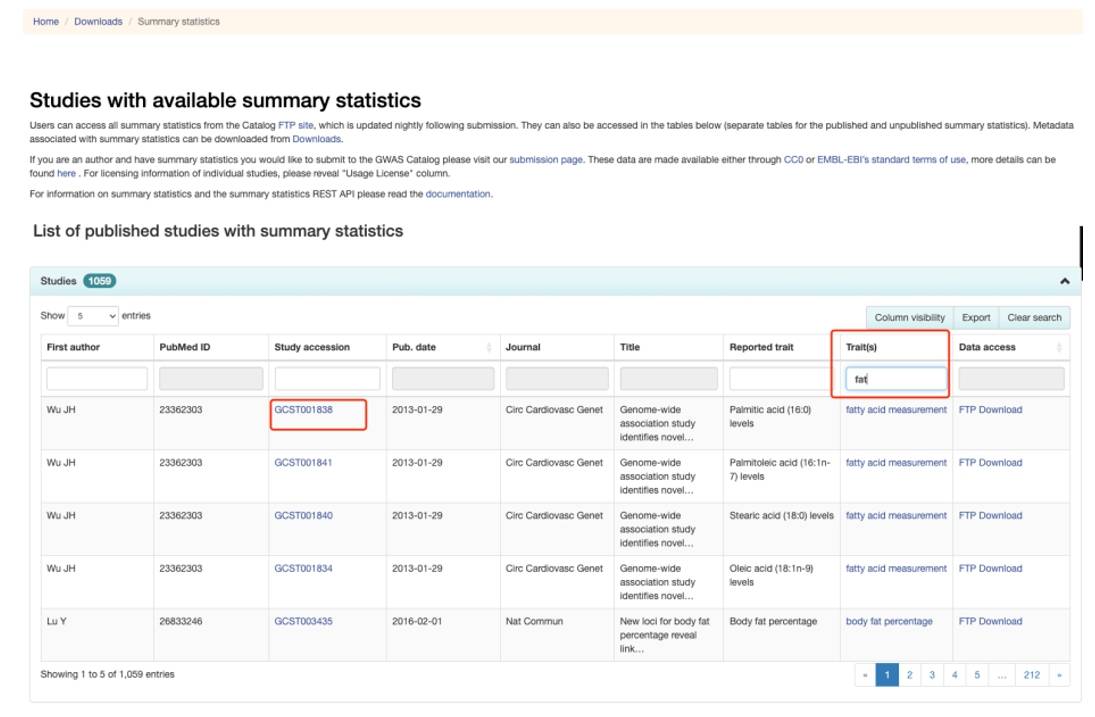Open study GCST001840

point(303,516)
